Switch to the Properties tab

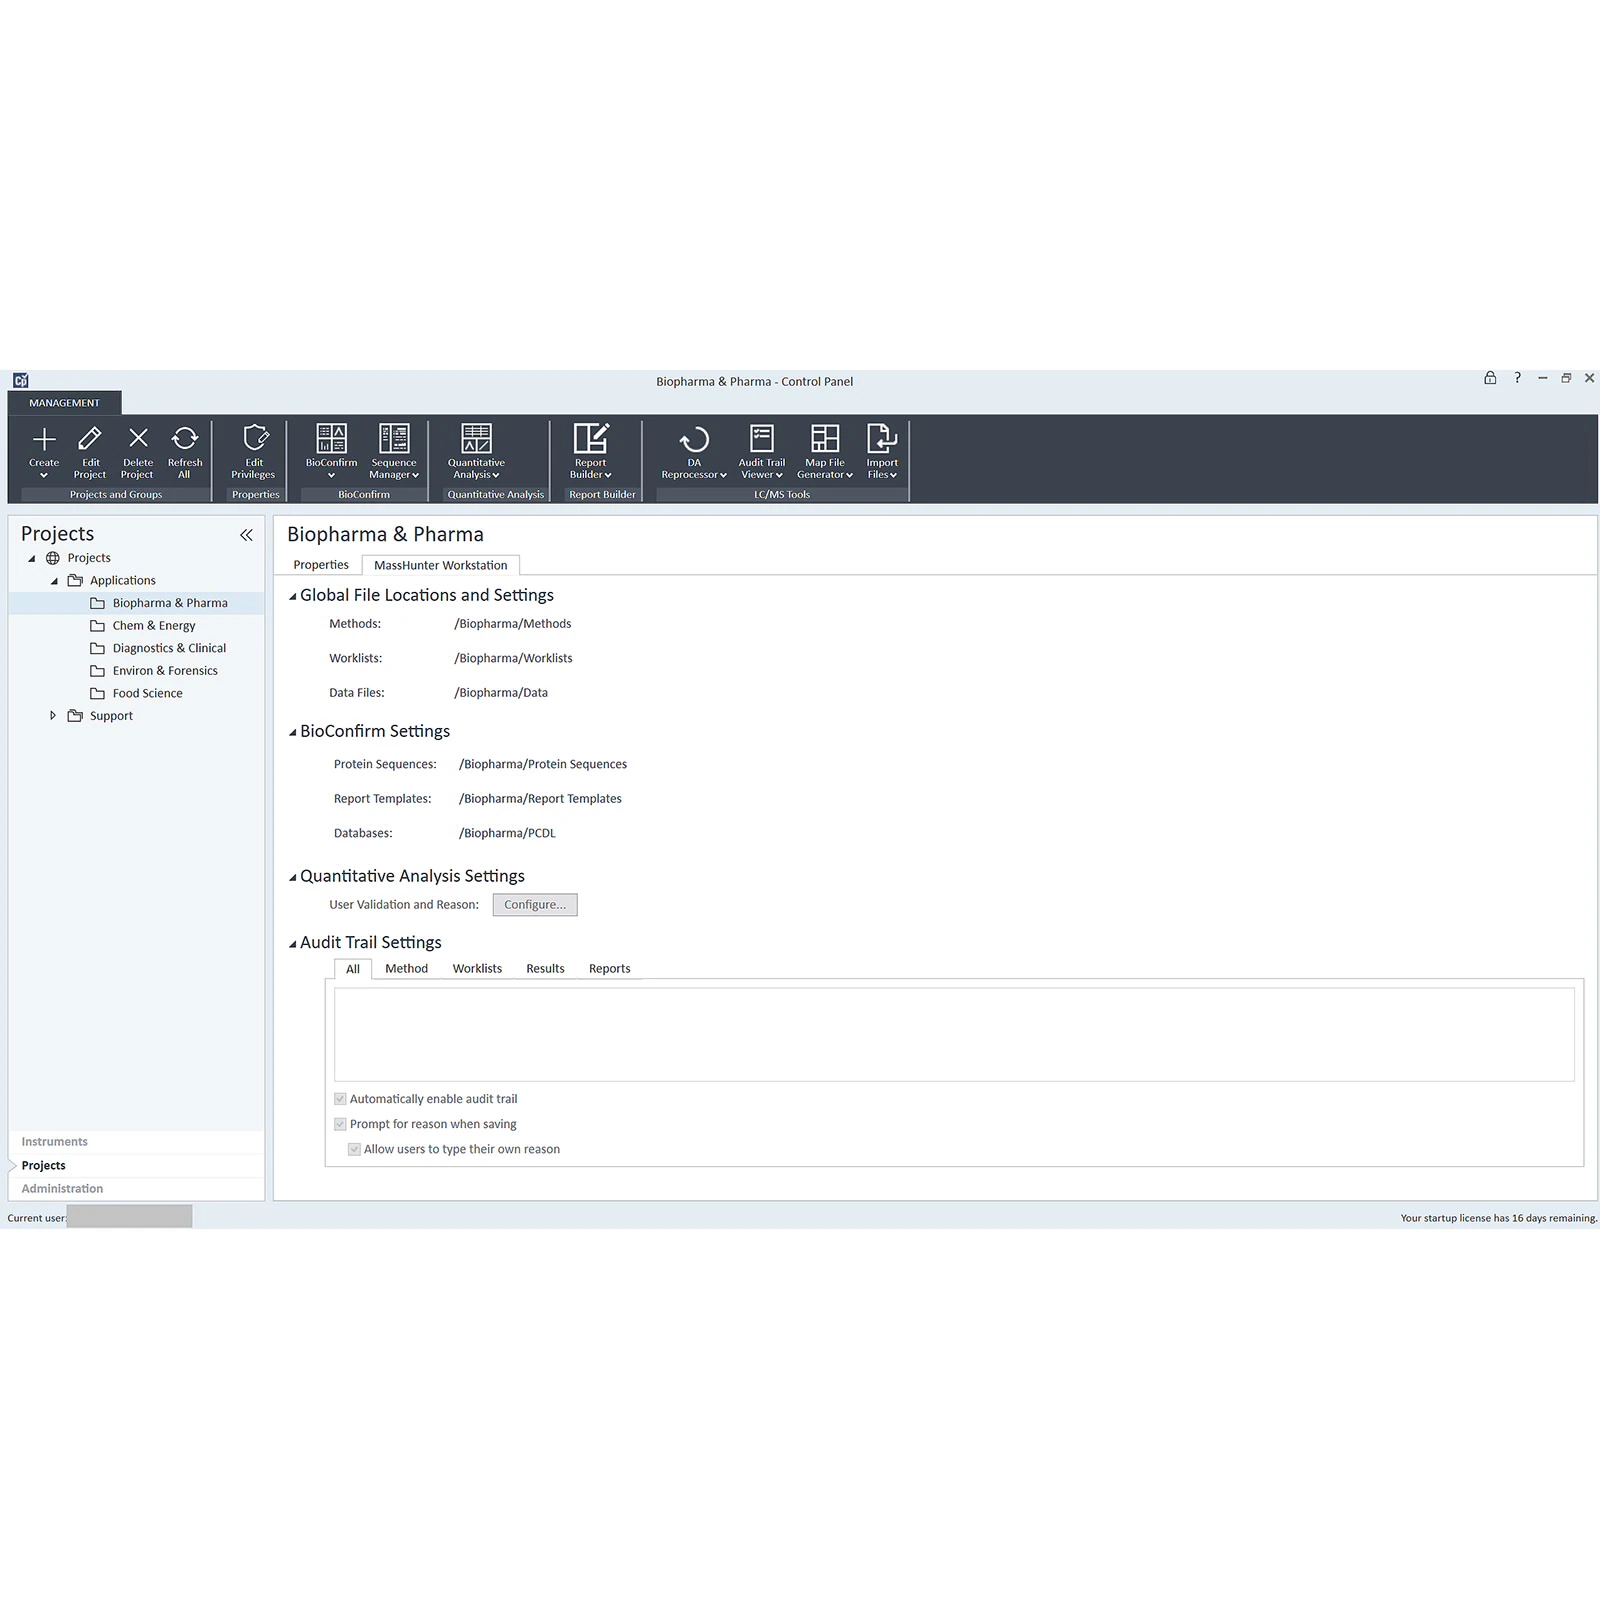pyautogui.click(x=321, y=565)
